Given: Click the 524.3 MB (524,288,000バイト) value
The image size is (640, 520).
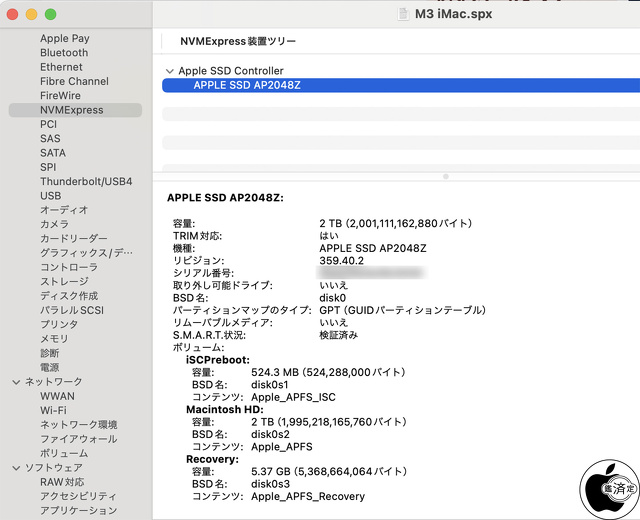Looking at the screenshot, I should click(328, 372).
